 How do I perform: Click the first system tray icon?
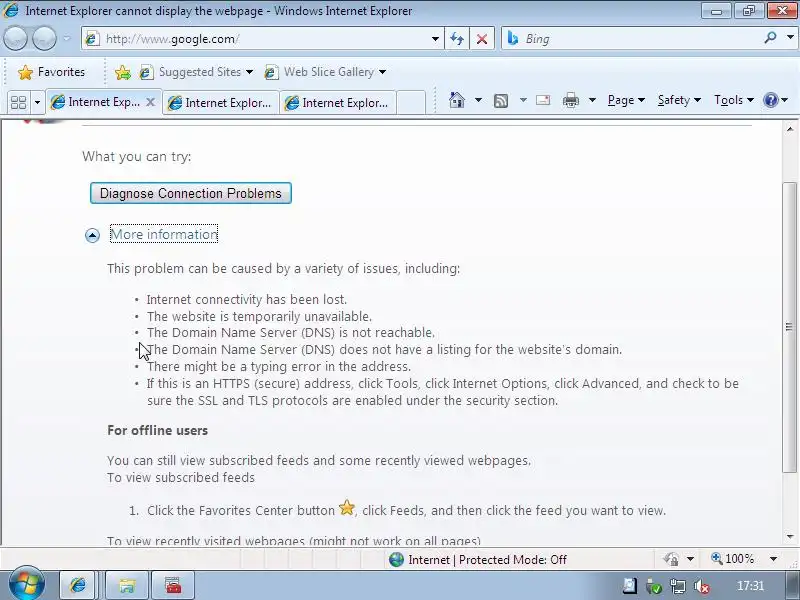pos(629,586)
